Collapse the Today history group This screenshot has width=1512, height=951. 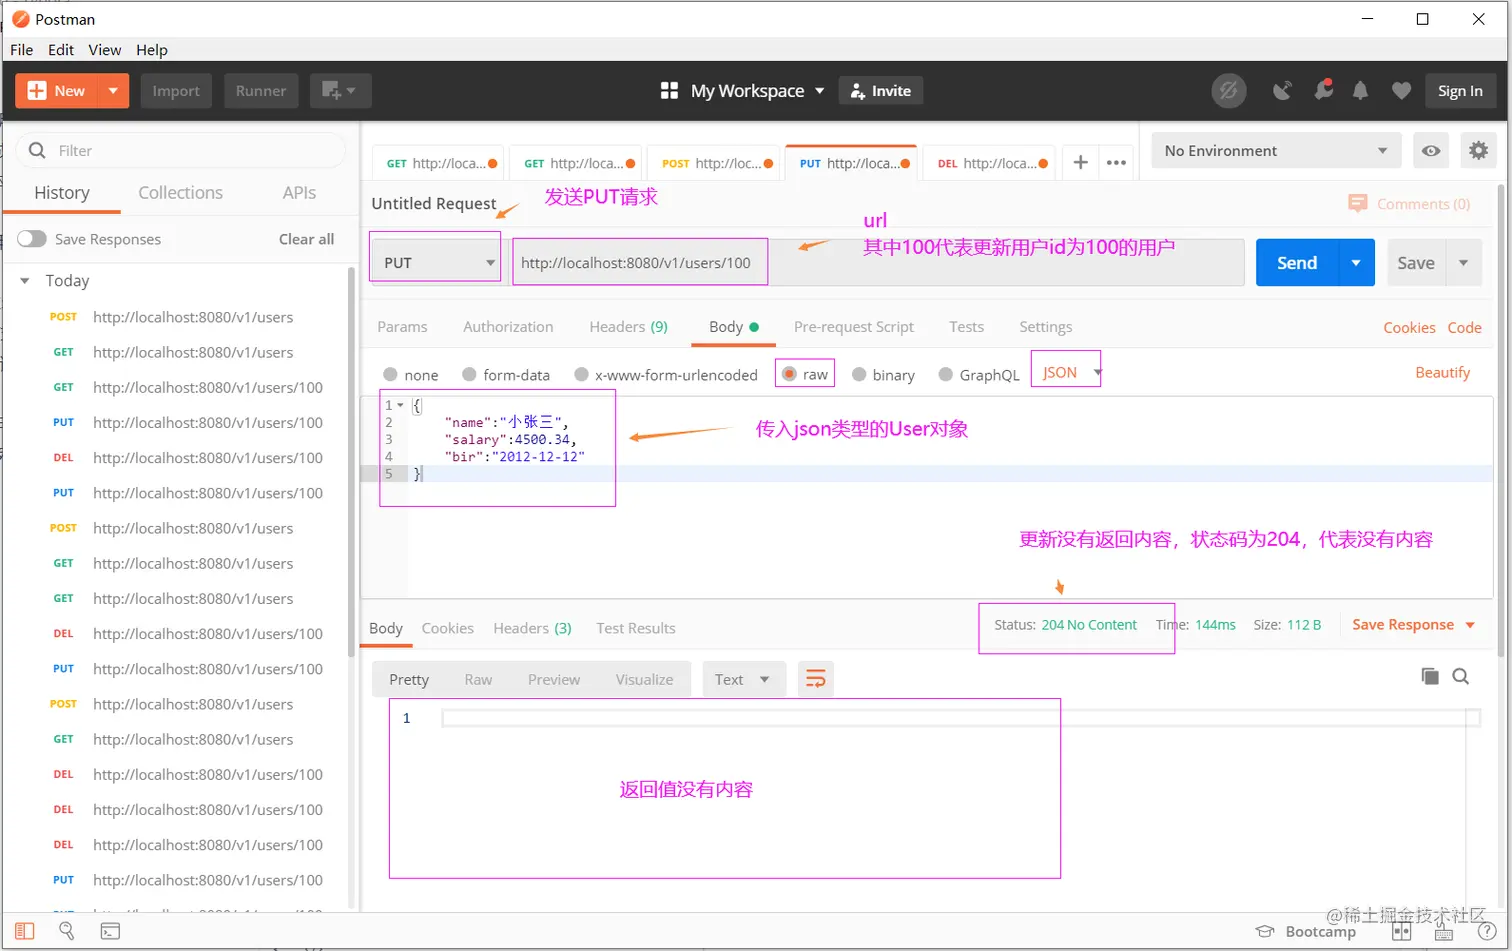(x=25, y=281)
